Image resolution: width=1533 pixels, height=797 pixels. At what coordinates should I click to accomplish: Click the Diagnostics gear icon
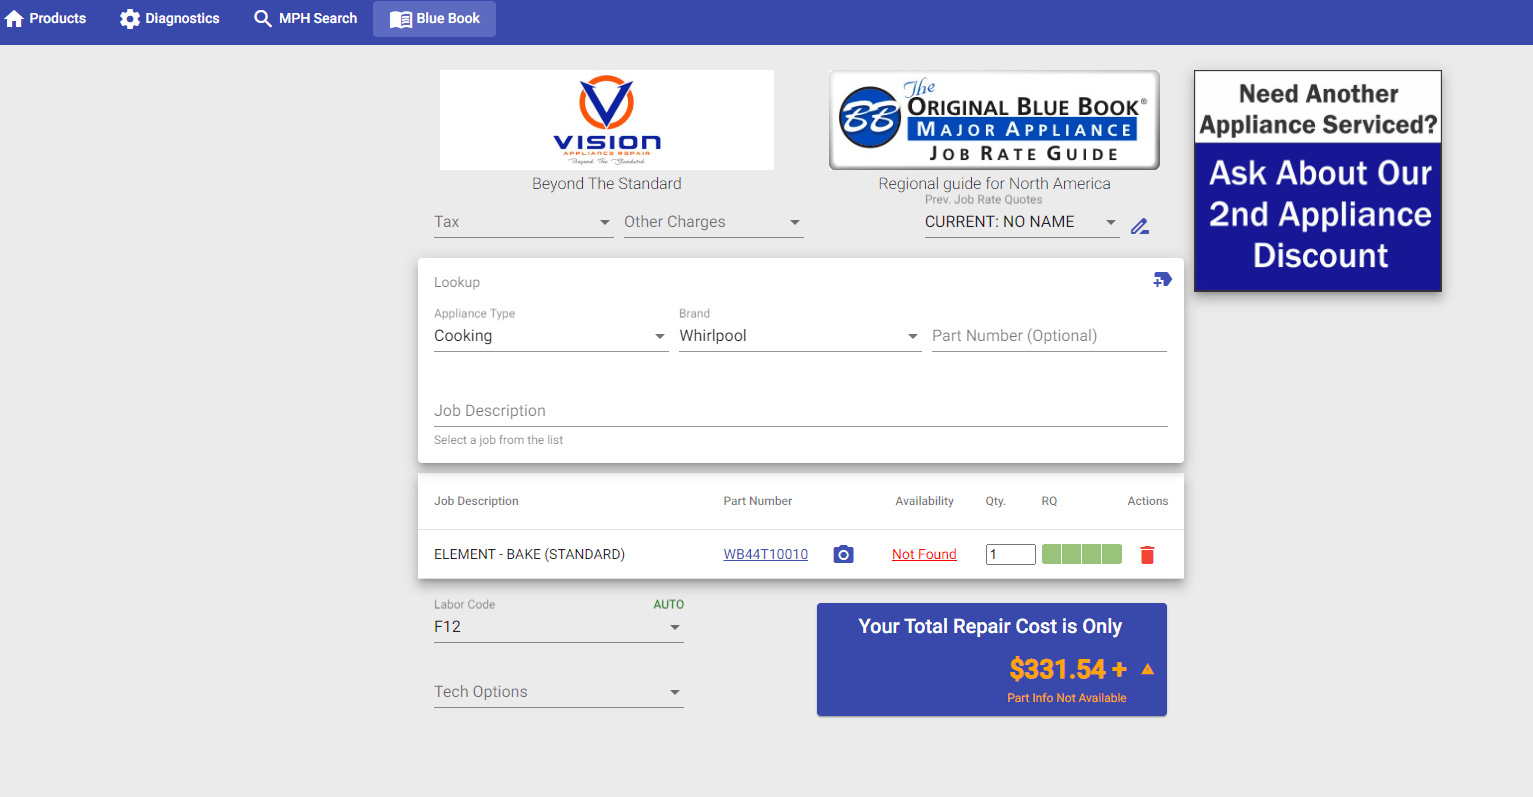click(130, 19)
